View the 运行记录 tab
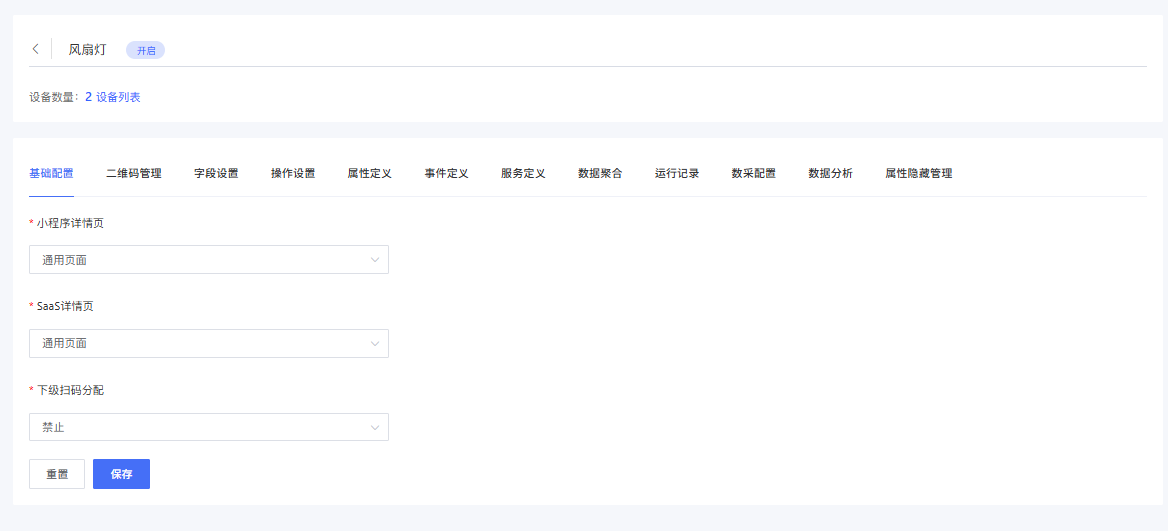The width and height of the screenshot is (1168, 531). 677,173
